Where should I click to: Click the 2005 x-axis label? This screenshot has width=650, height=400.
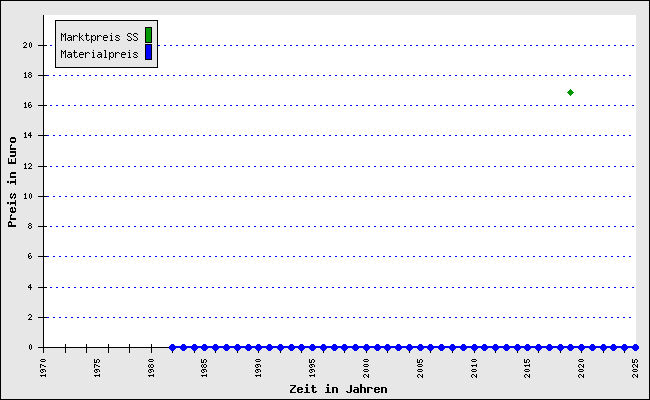[x=420, y=368]
